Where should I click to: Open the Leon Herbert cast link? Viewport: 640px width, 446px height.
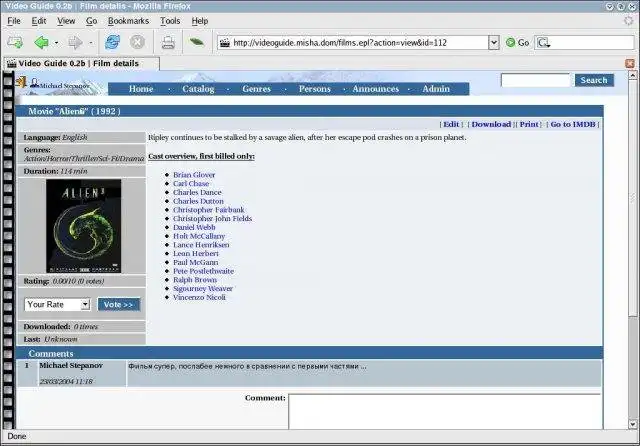tap(196, 253)
